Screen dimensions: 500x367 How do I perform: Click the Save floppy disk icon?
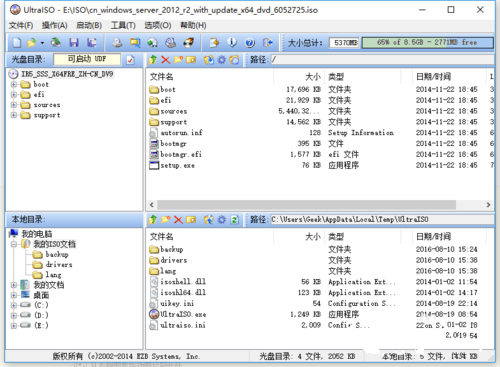(x=74, y=42)
